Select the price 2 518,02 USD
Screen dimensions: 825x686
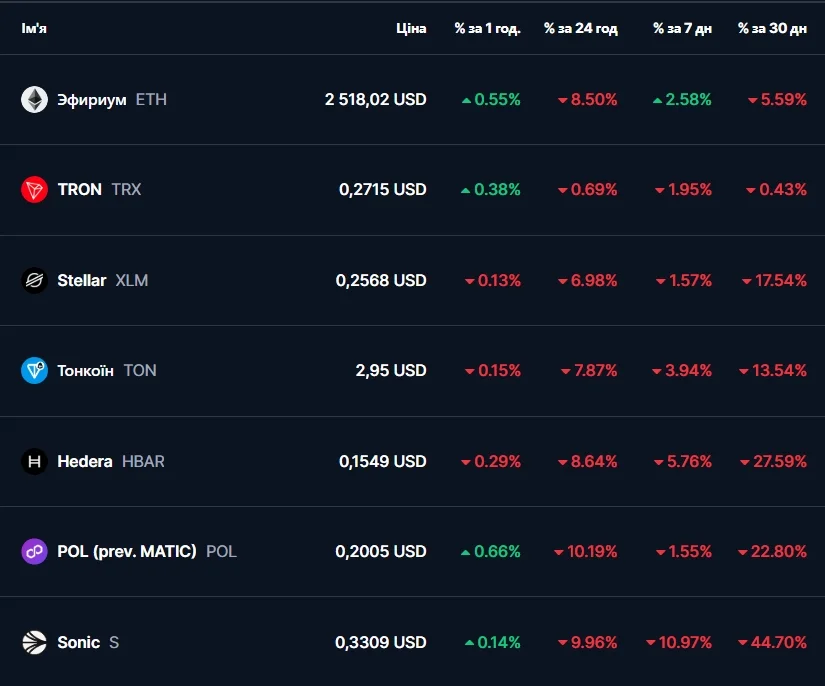coord(375,99)
